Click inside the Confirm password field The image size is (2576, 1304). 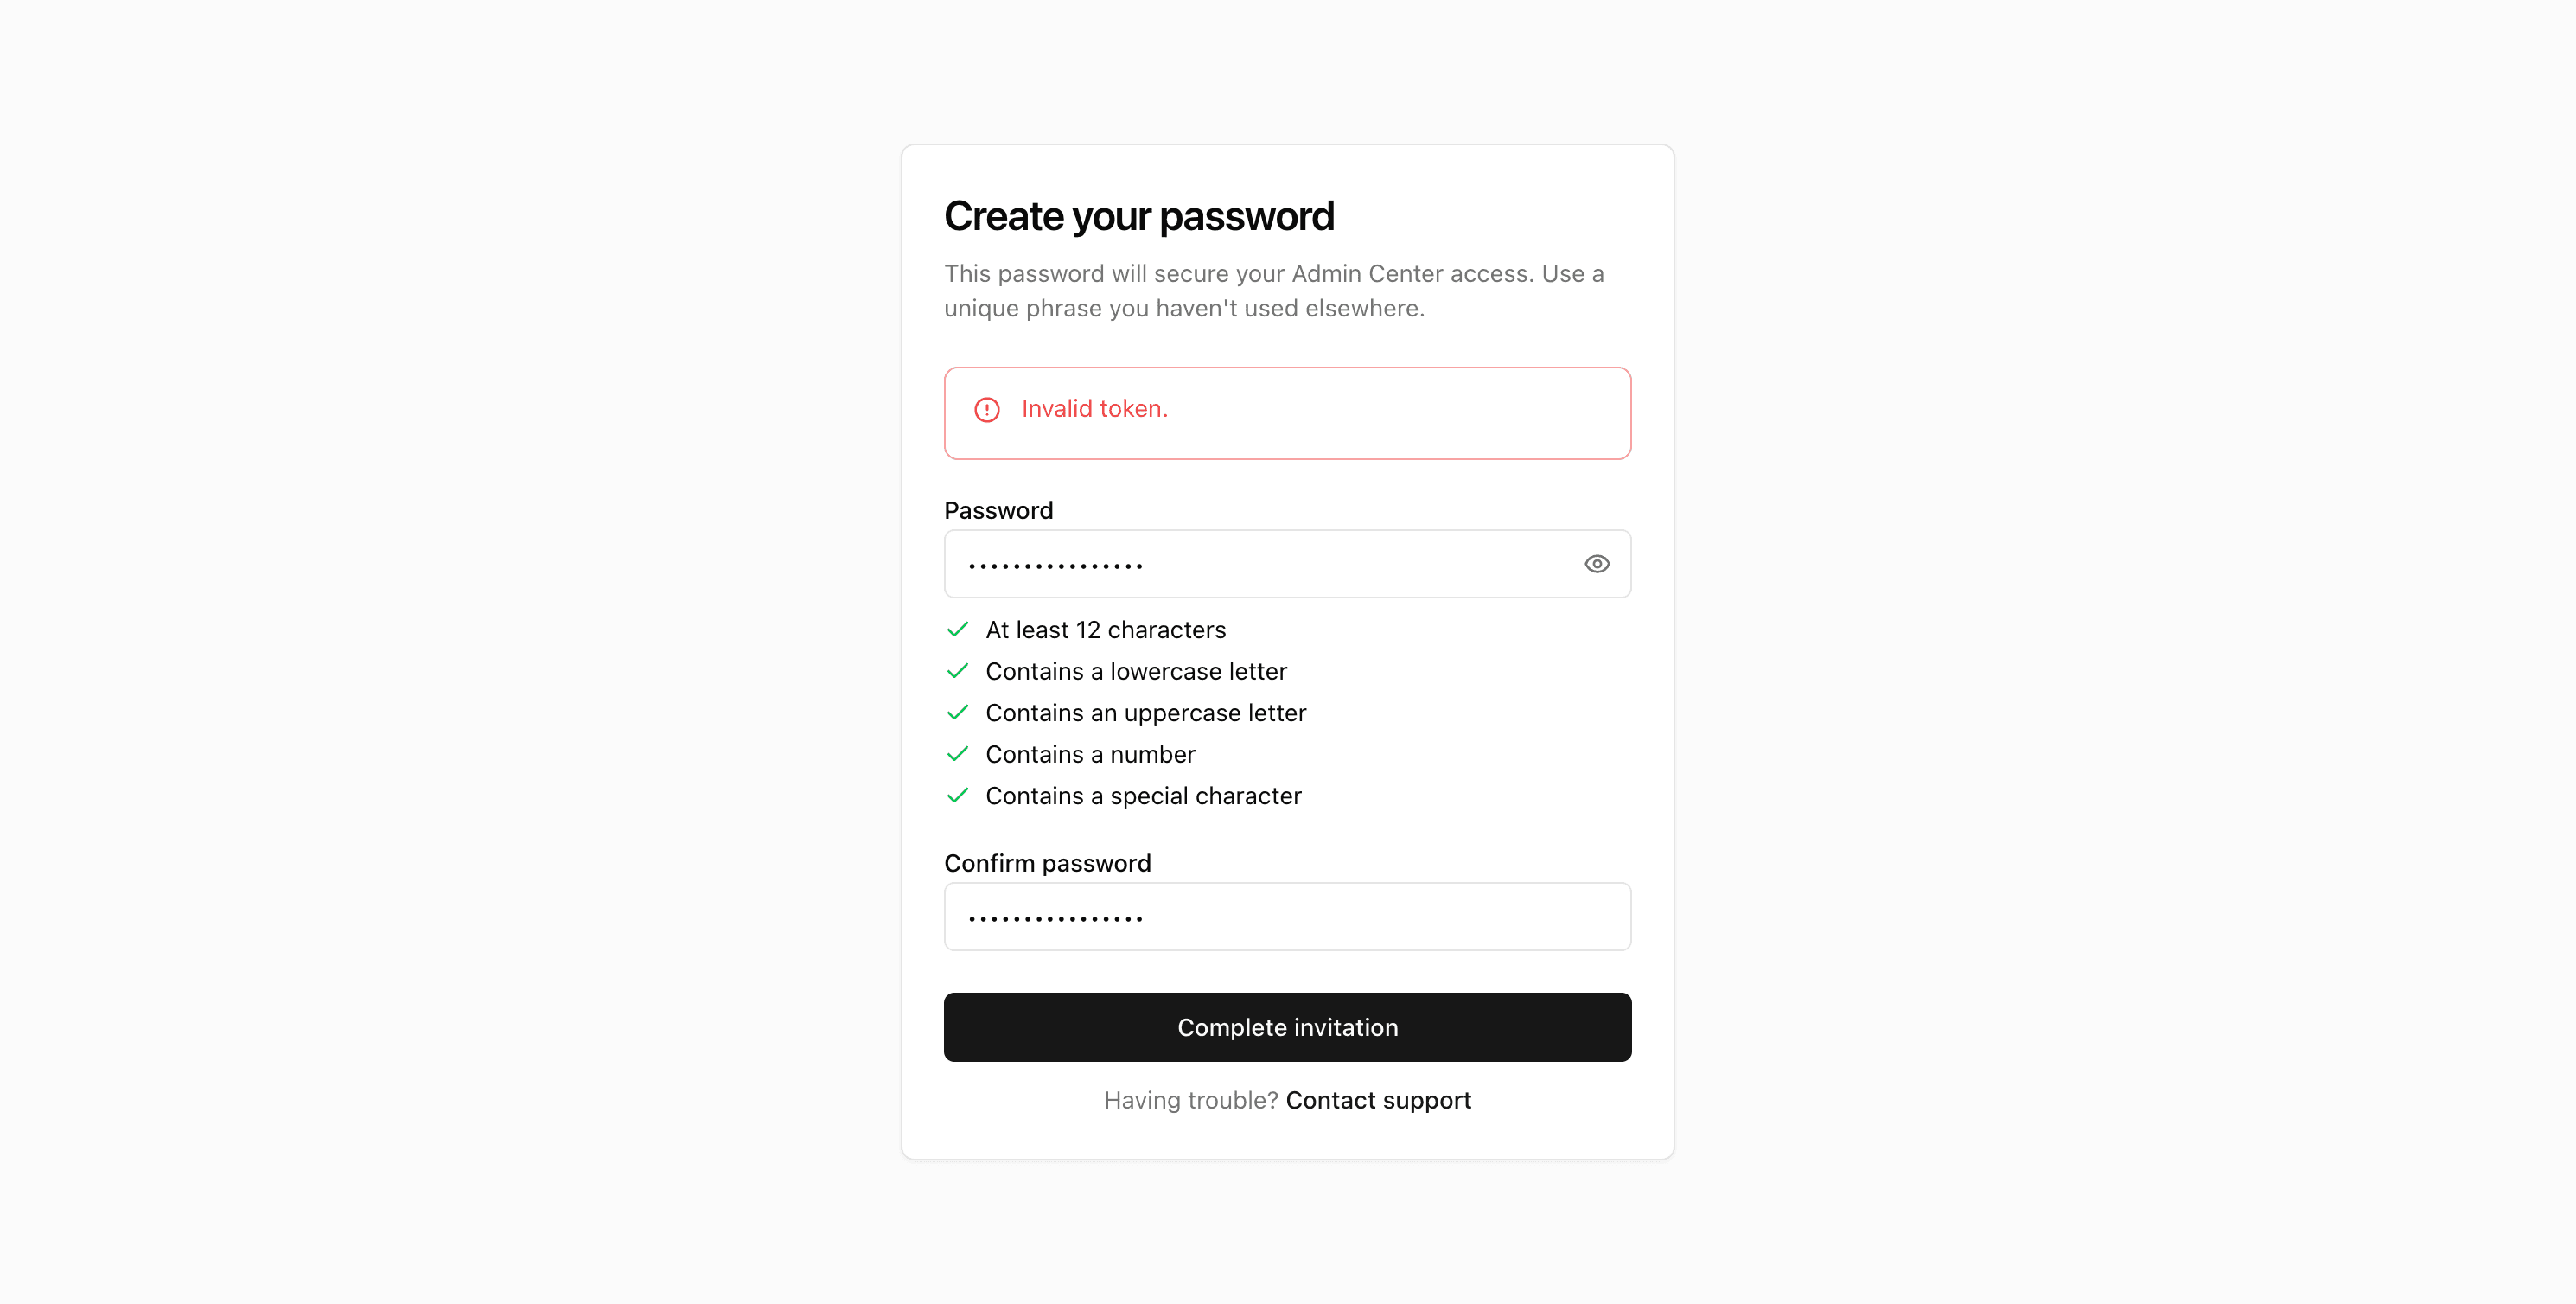point(1287,916)
